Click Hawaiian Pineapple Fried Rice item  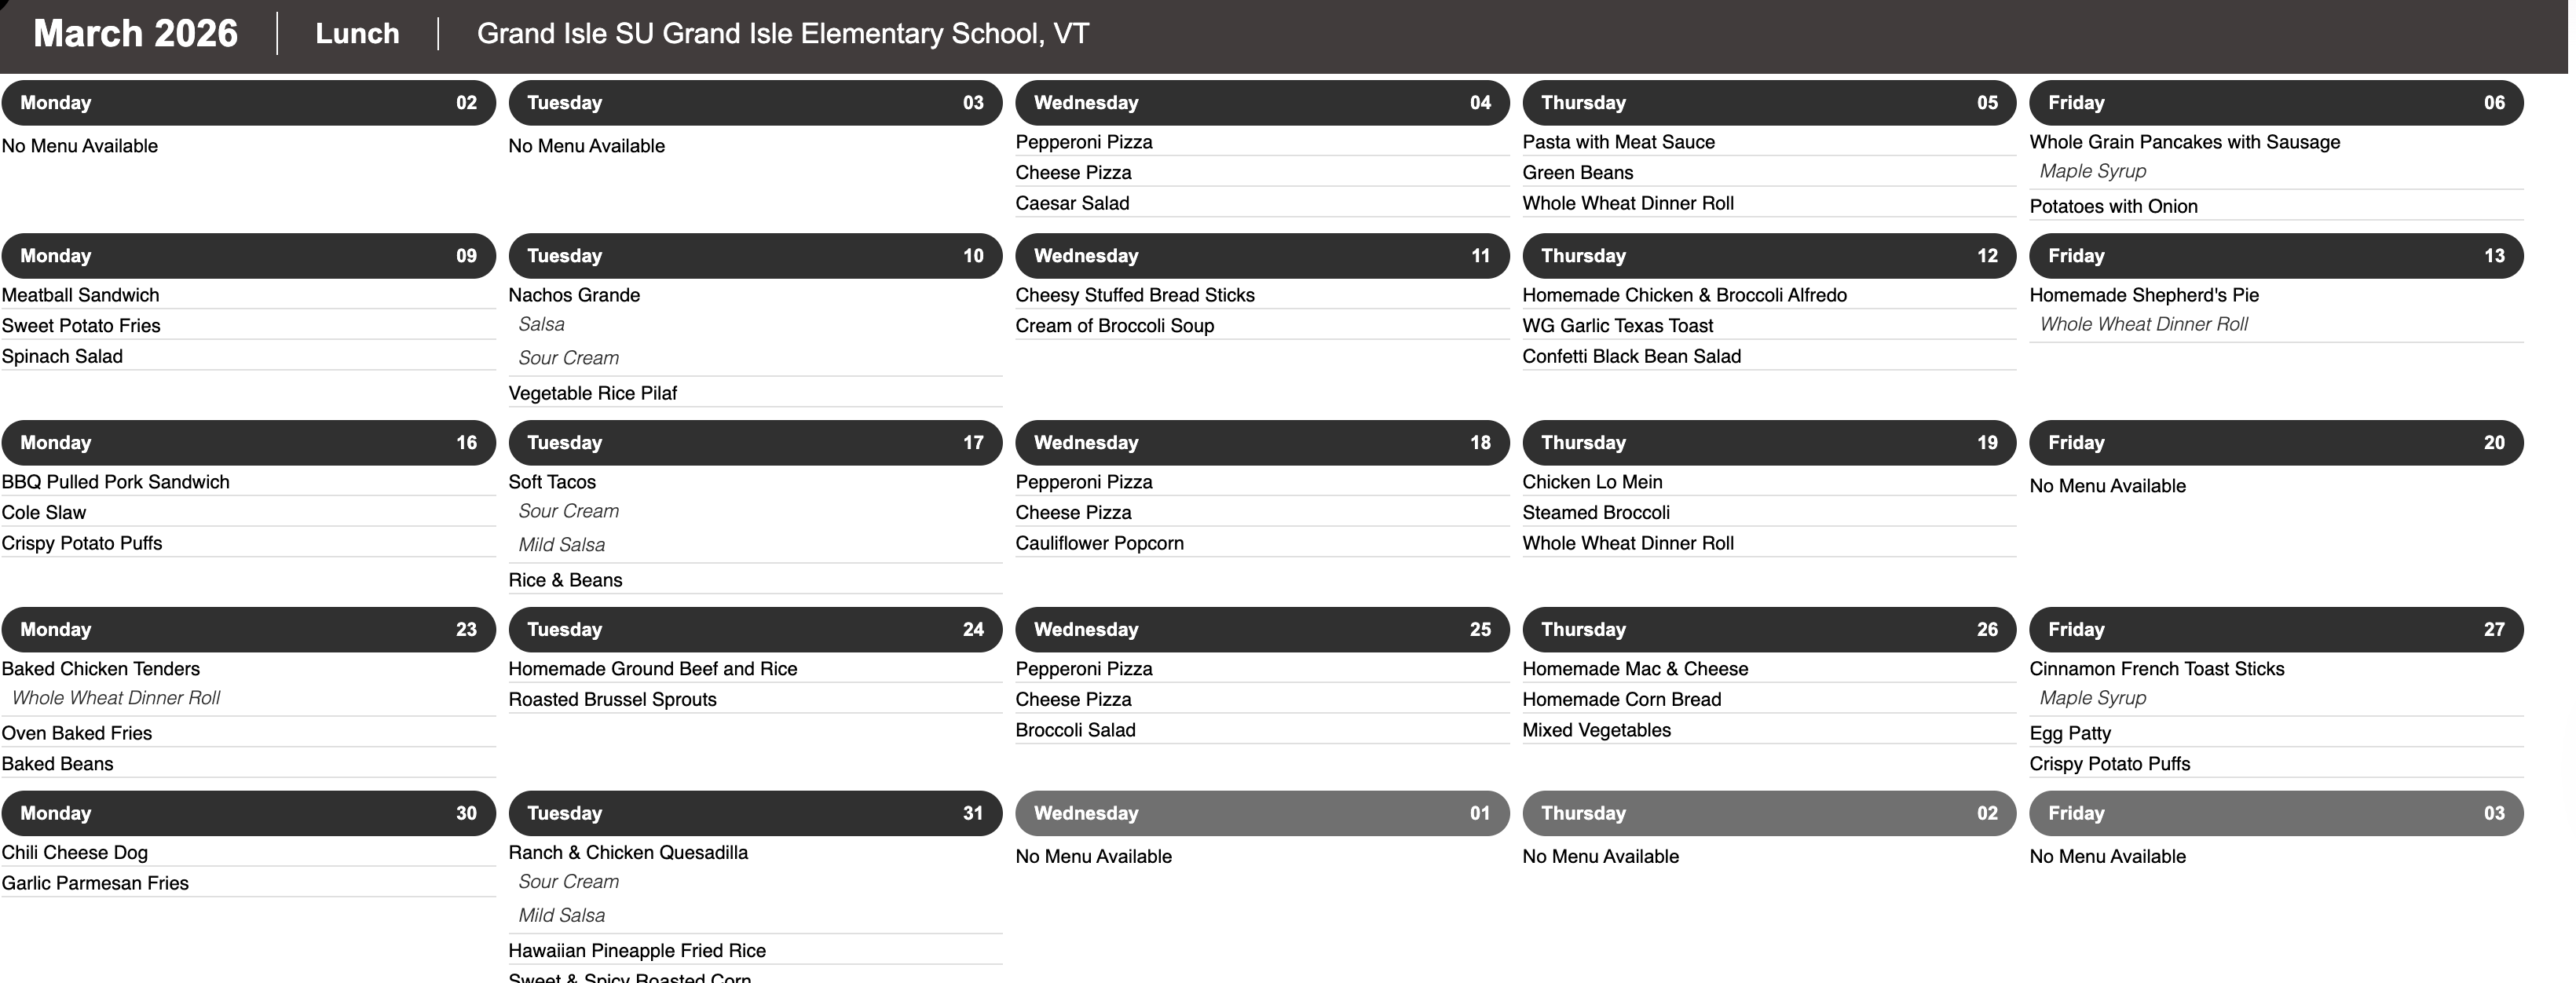(x=636, y=951)
